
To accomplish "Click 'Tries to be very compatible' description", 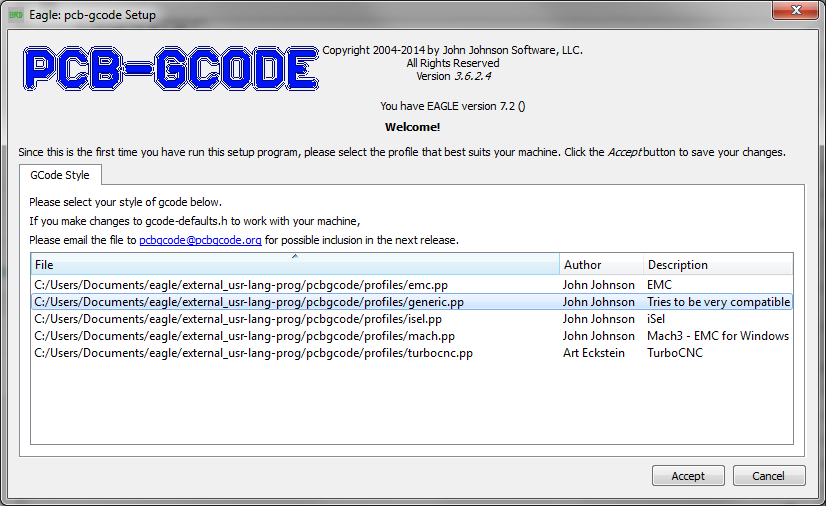I will click(719, 302).
